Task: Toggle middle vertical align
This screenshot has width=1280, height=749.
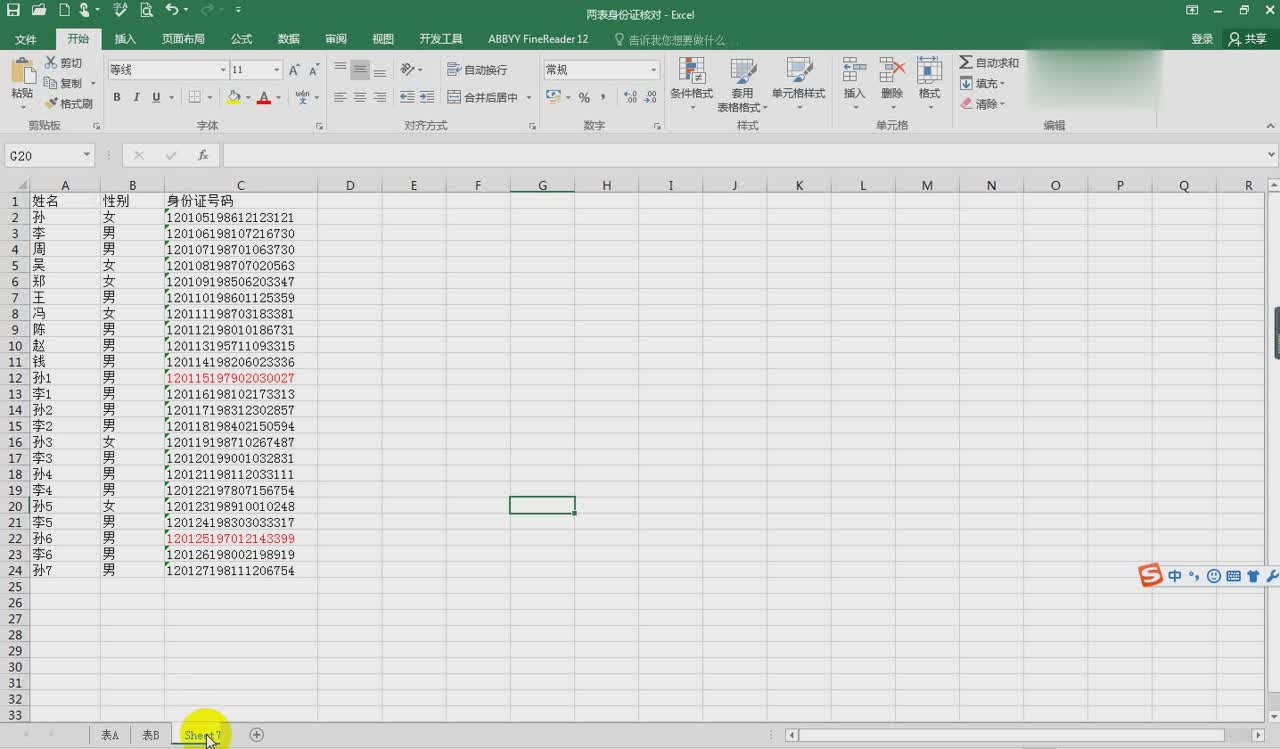Action: [360, 69]
